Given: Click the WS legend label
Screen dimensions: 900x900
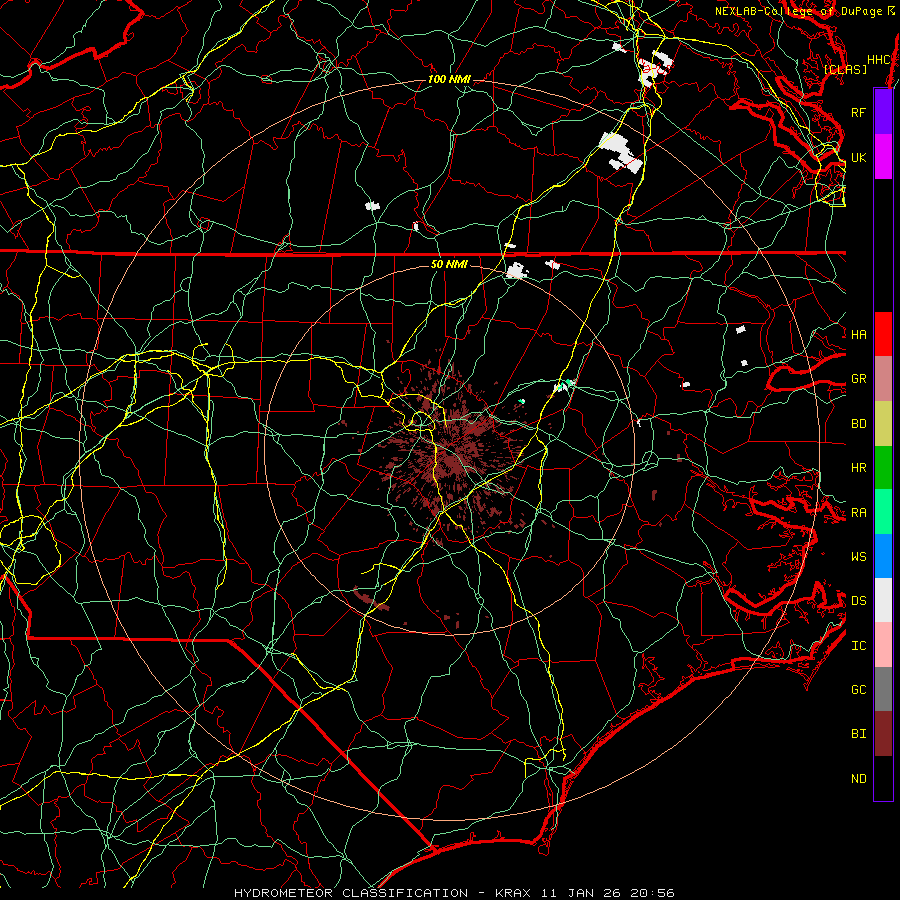Looking at the screenshot, I should [858, 556].
